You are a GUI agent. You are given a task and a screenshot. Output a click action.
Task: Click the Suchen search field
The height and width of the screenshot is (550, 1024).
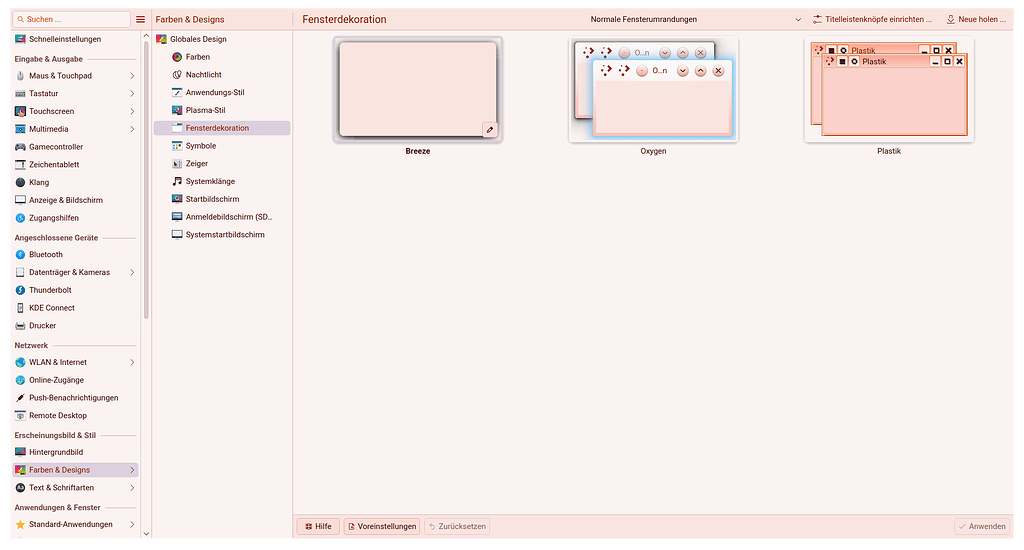point(72,20)
